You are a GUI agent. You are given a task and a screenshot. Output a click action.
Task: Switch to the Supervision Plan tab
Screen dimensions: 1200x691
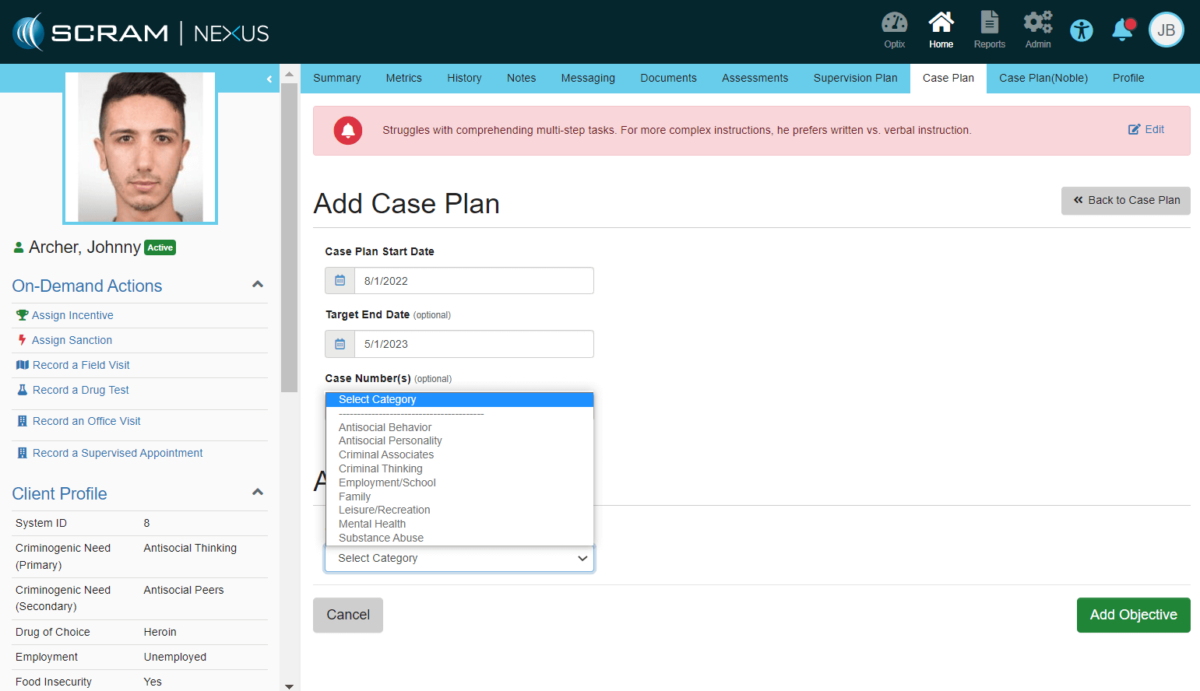point(855,77)
